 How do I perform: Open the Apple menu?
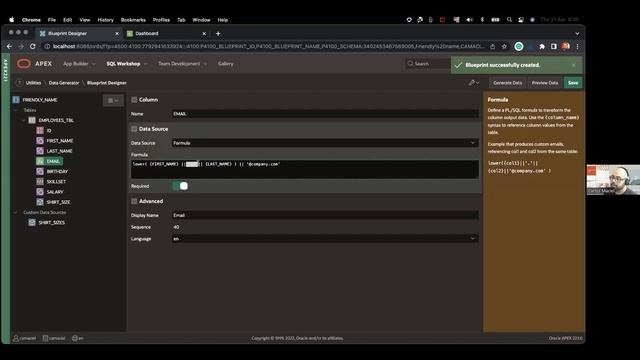coord(11,20)
